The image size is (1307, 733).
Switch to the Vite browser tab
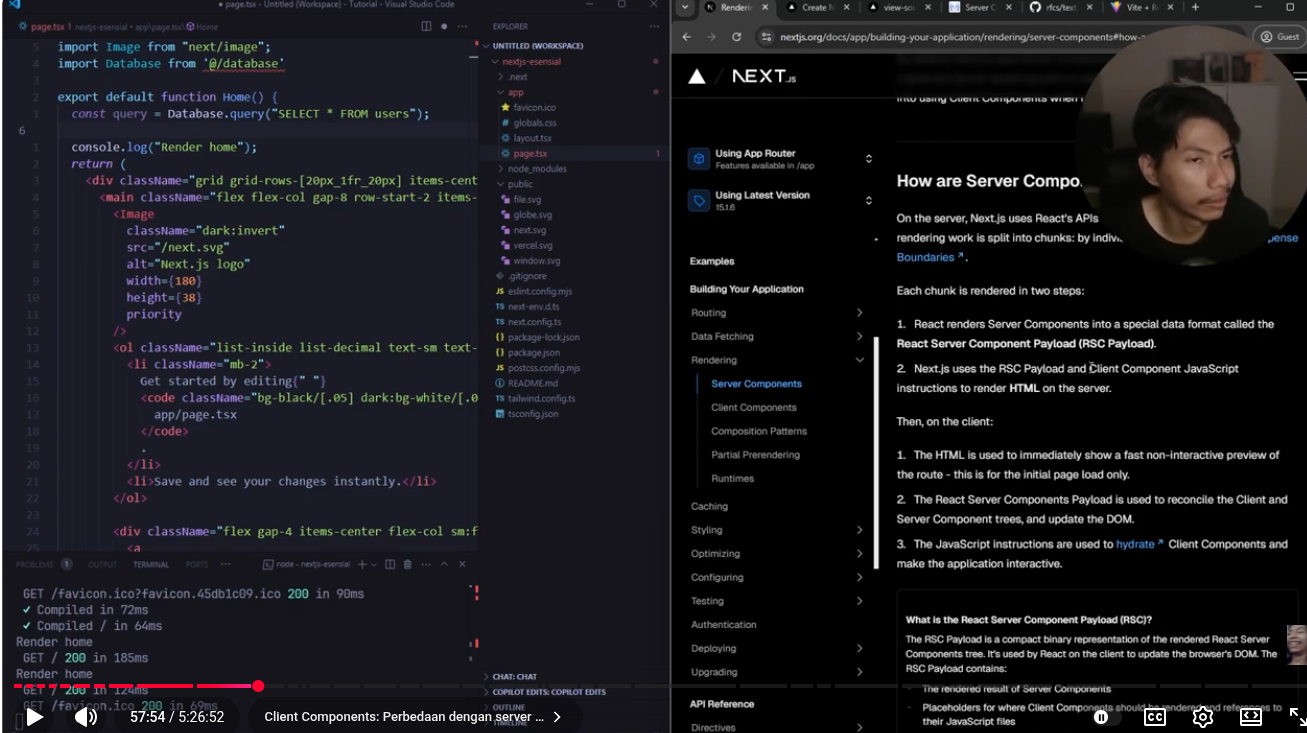[x=1144, y=7]
